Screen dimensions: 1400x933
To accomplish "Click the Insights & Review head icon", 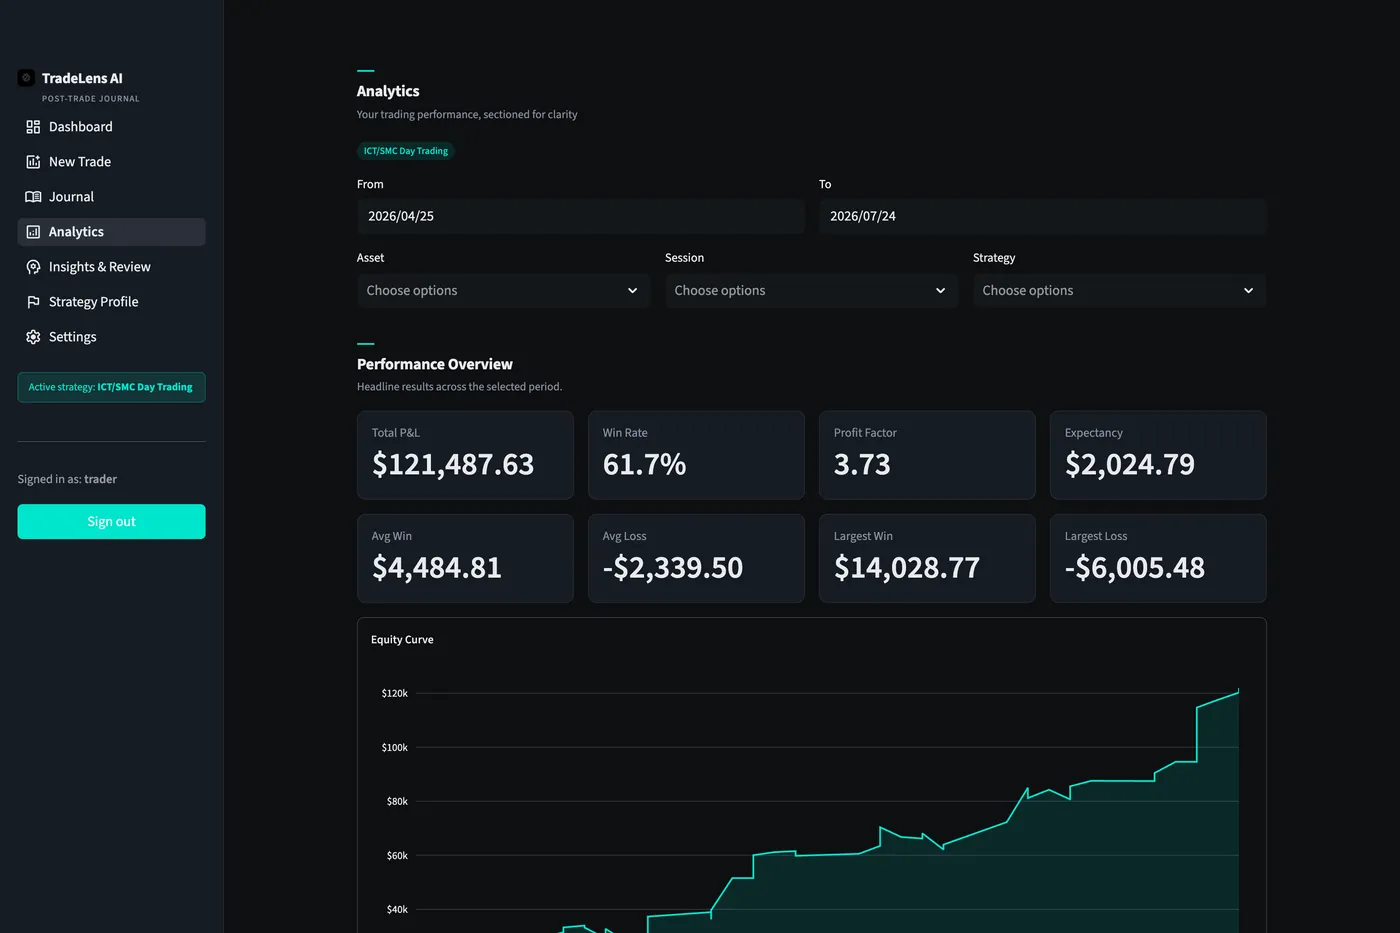I will click(x=33, y=267).
